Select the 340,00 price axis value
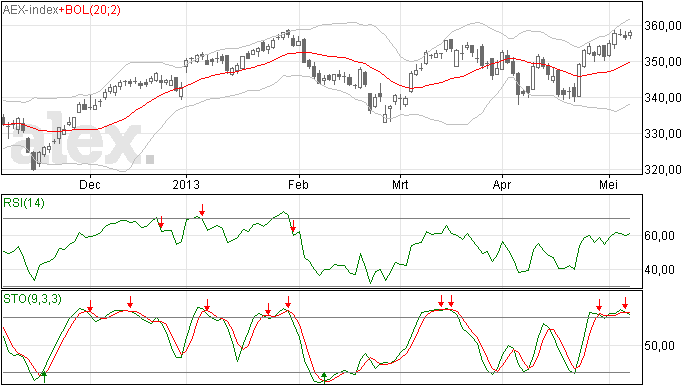 point(663,98)
